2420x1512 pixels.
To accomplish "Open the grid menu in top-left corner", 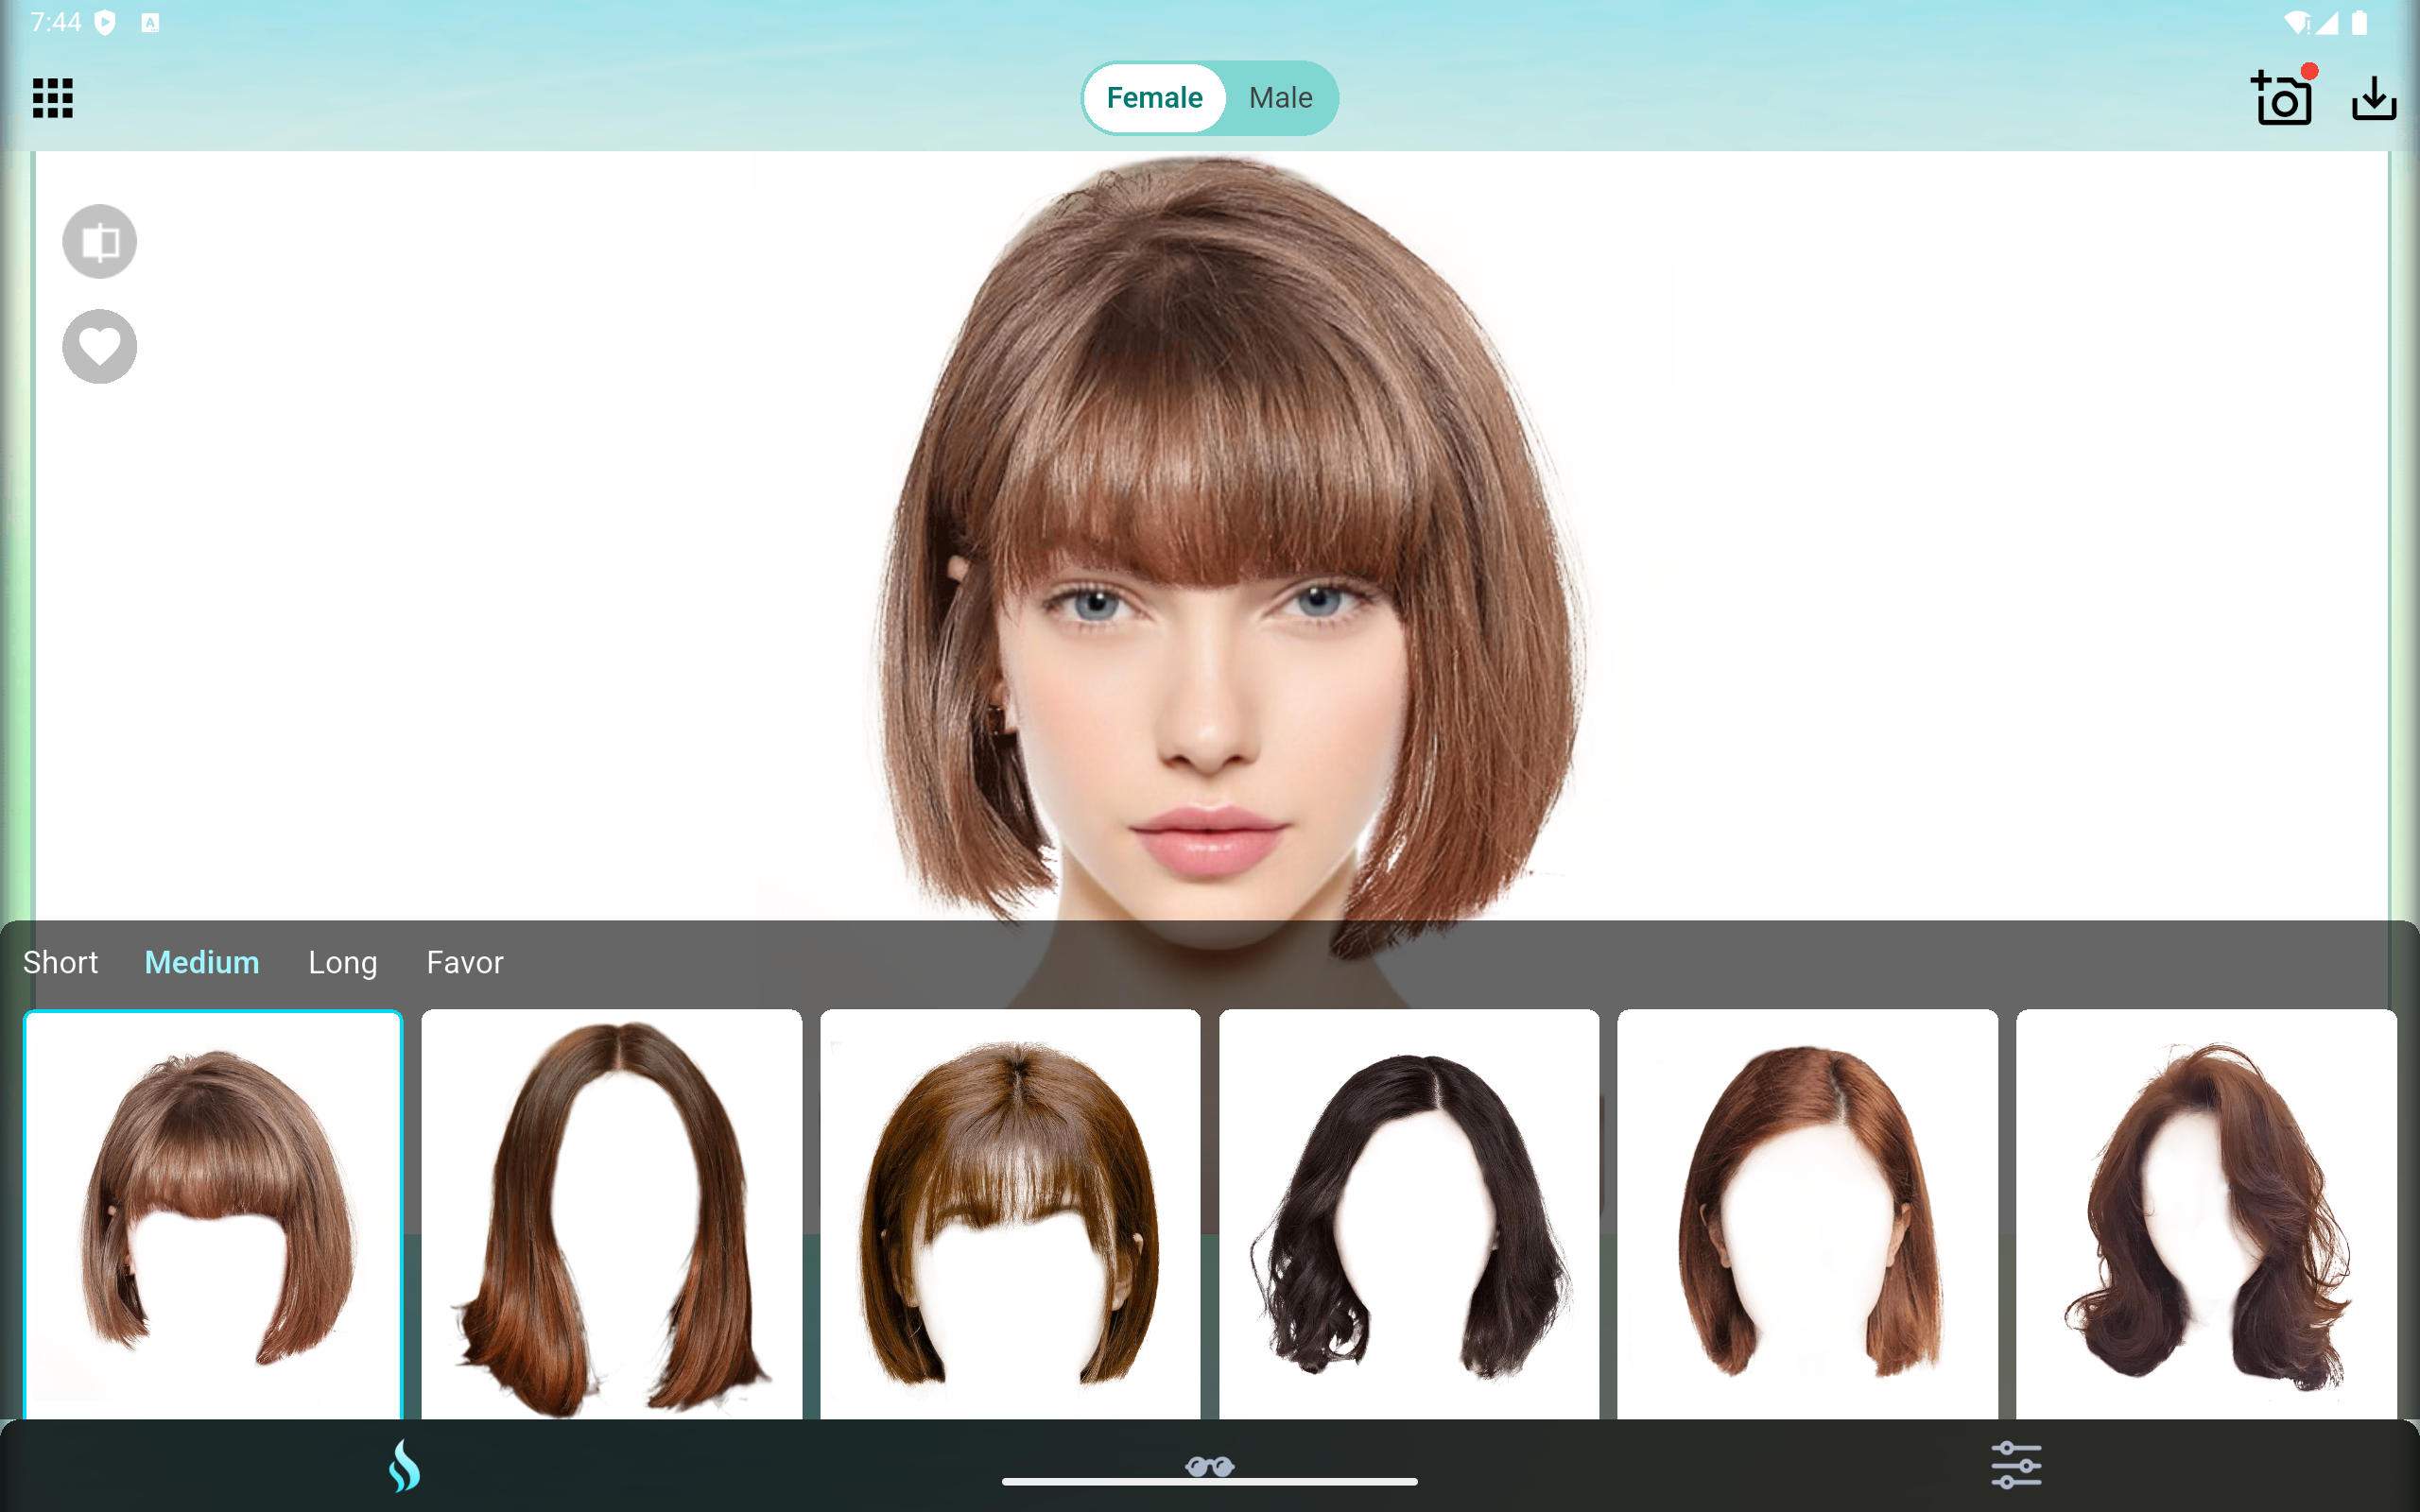I will (x=52, y=97).
